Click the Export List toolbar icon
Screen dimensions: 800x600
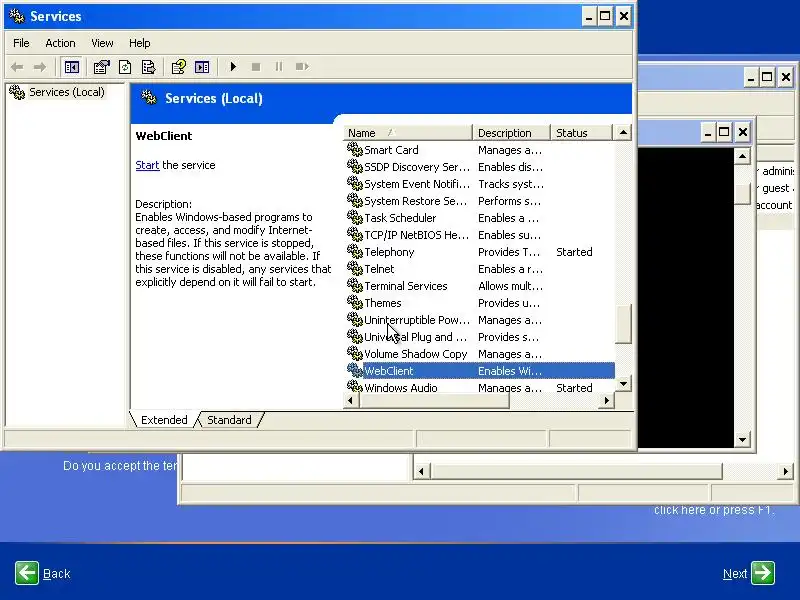pyautogui.click(x=148, y=67)
